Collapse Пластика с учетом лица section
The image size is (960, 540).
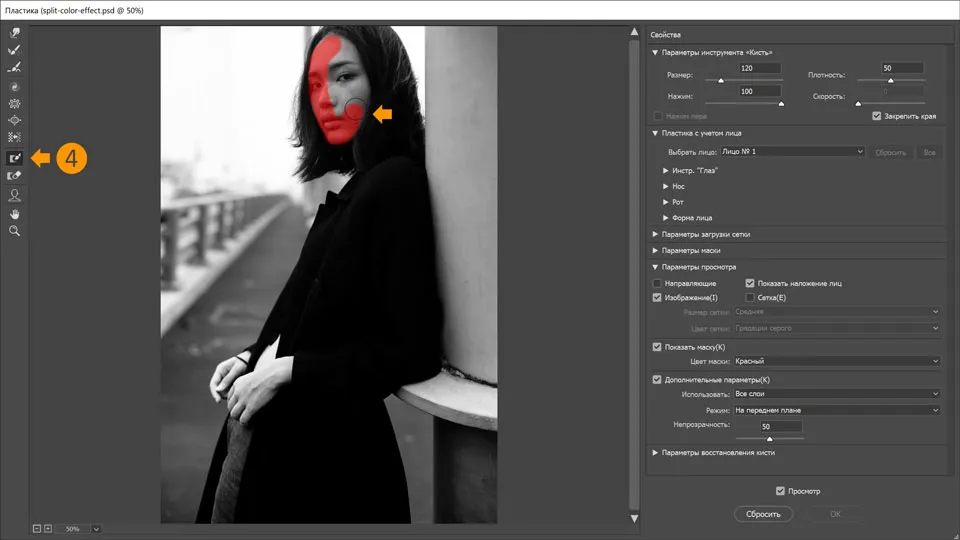tap(655, 133)
